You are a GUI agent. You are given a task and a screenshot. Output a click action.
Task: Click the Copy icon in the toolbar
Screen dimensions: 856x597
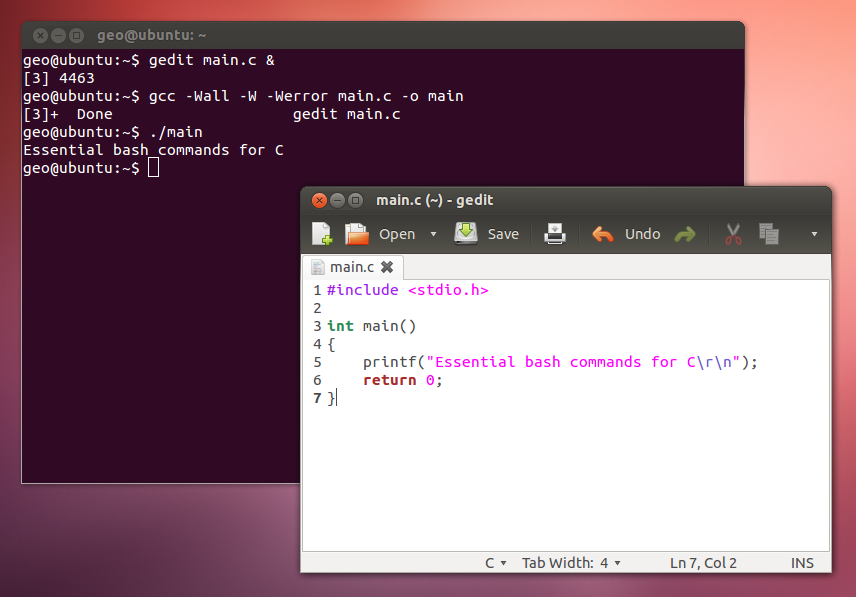coord(768,234)
